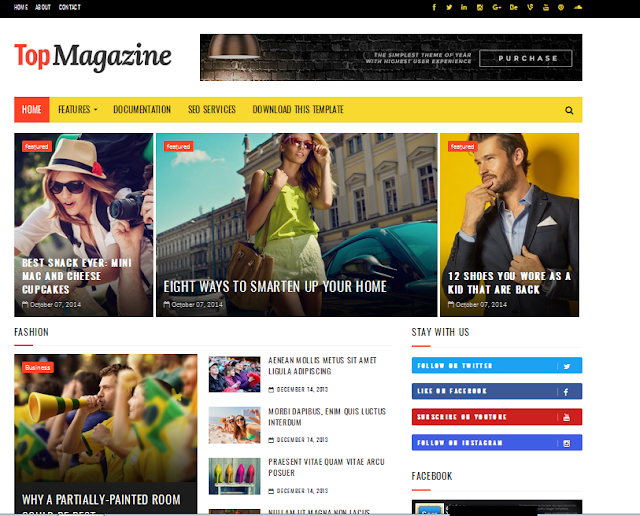The image size is (640, 516).
Task: Click the Subscribe on YouTube button
Action: [x=497, y=417]
